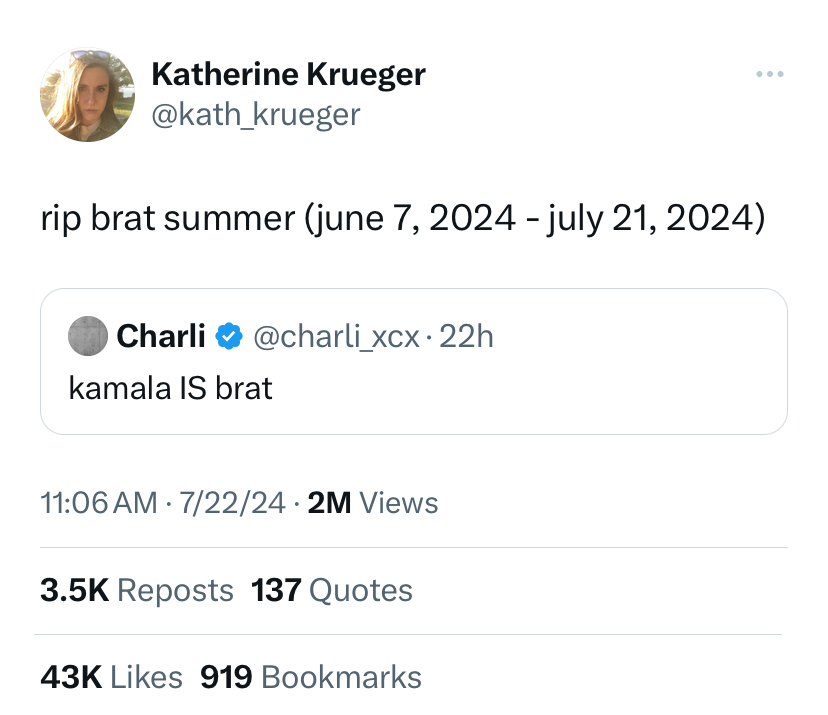This screenshot has height=715, width=828.
Task: Click the 7/22/24 post date
Action: coord(232,502)
